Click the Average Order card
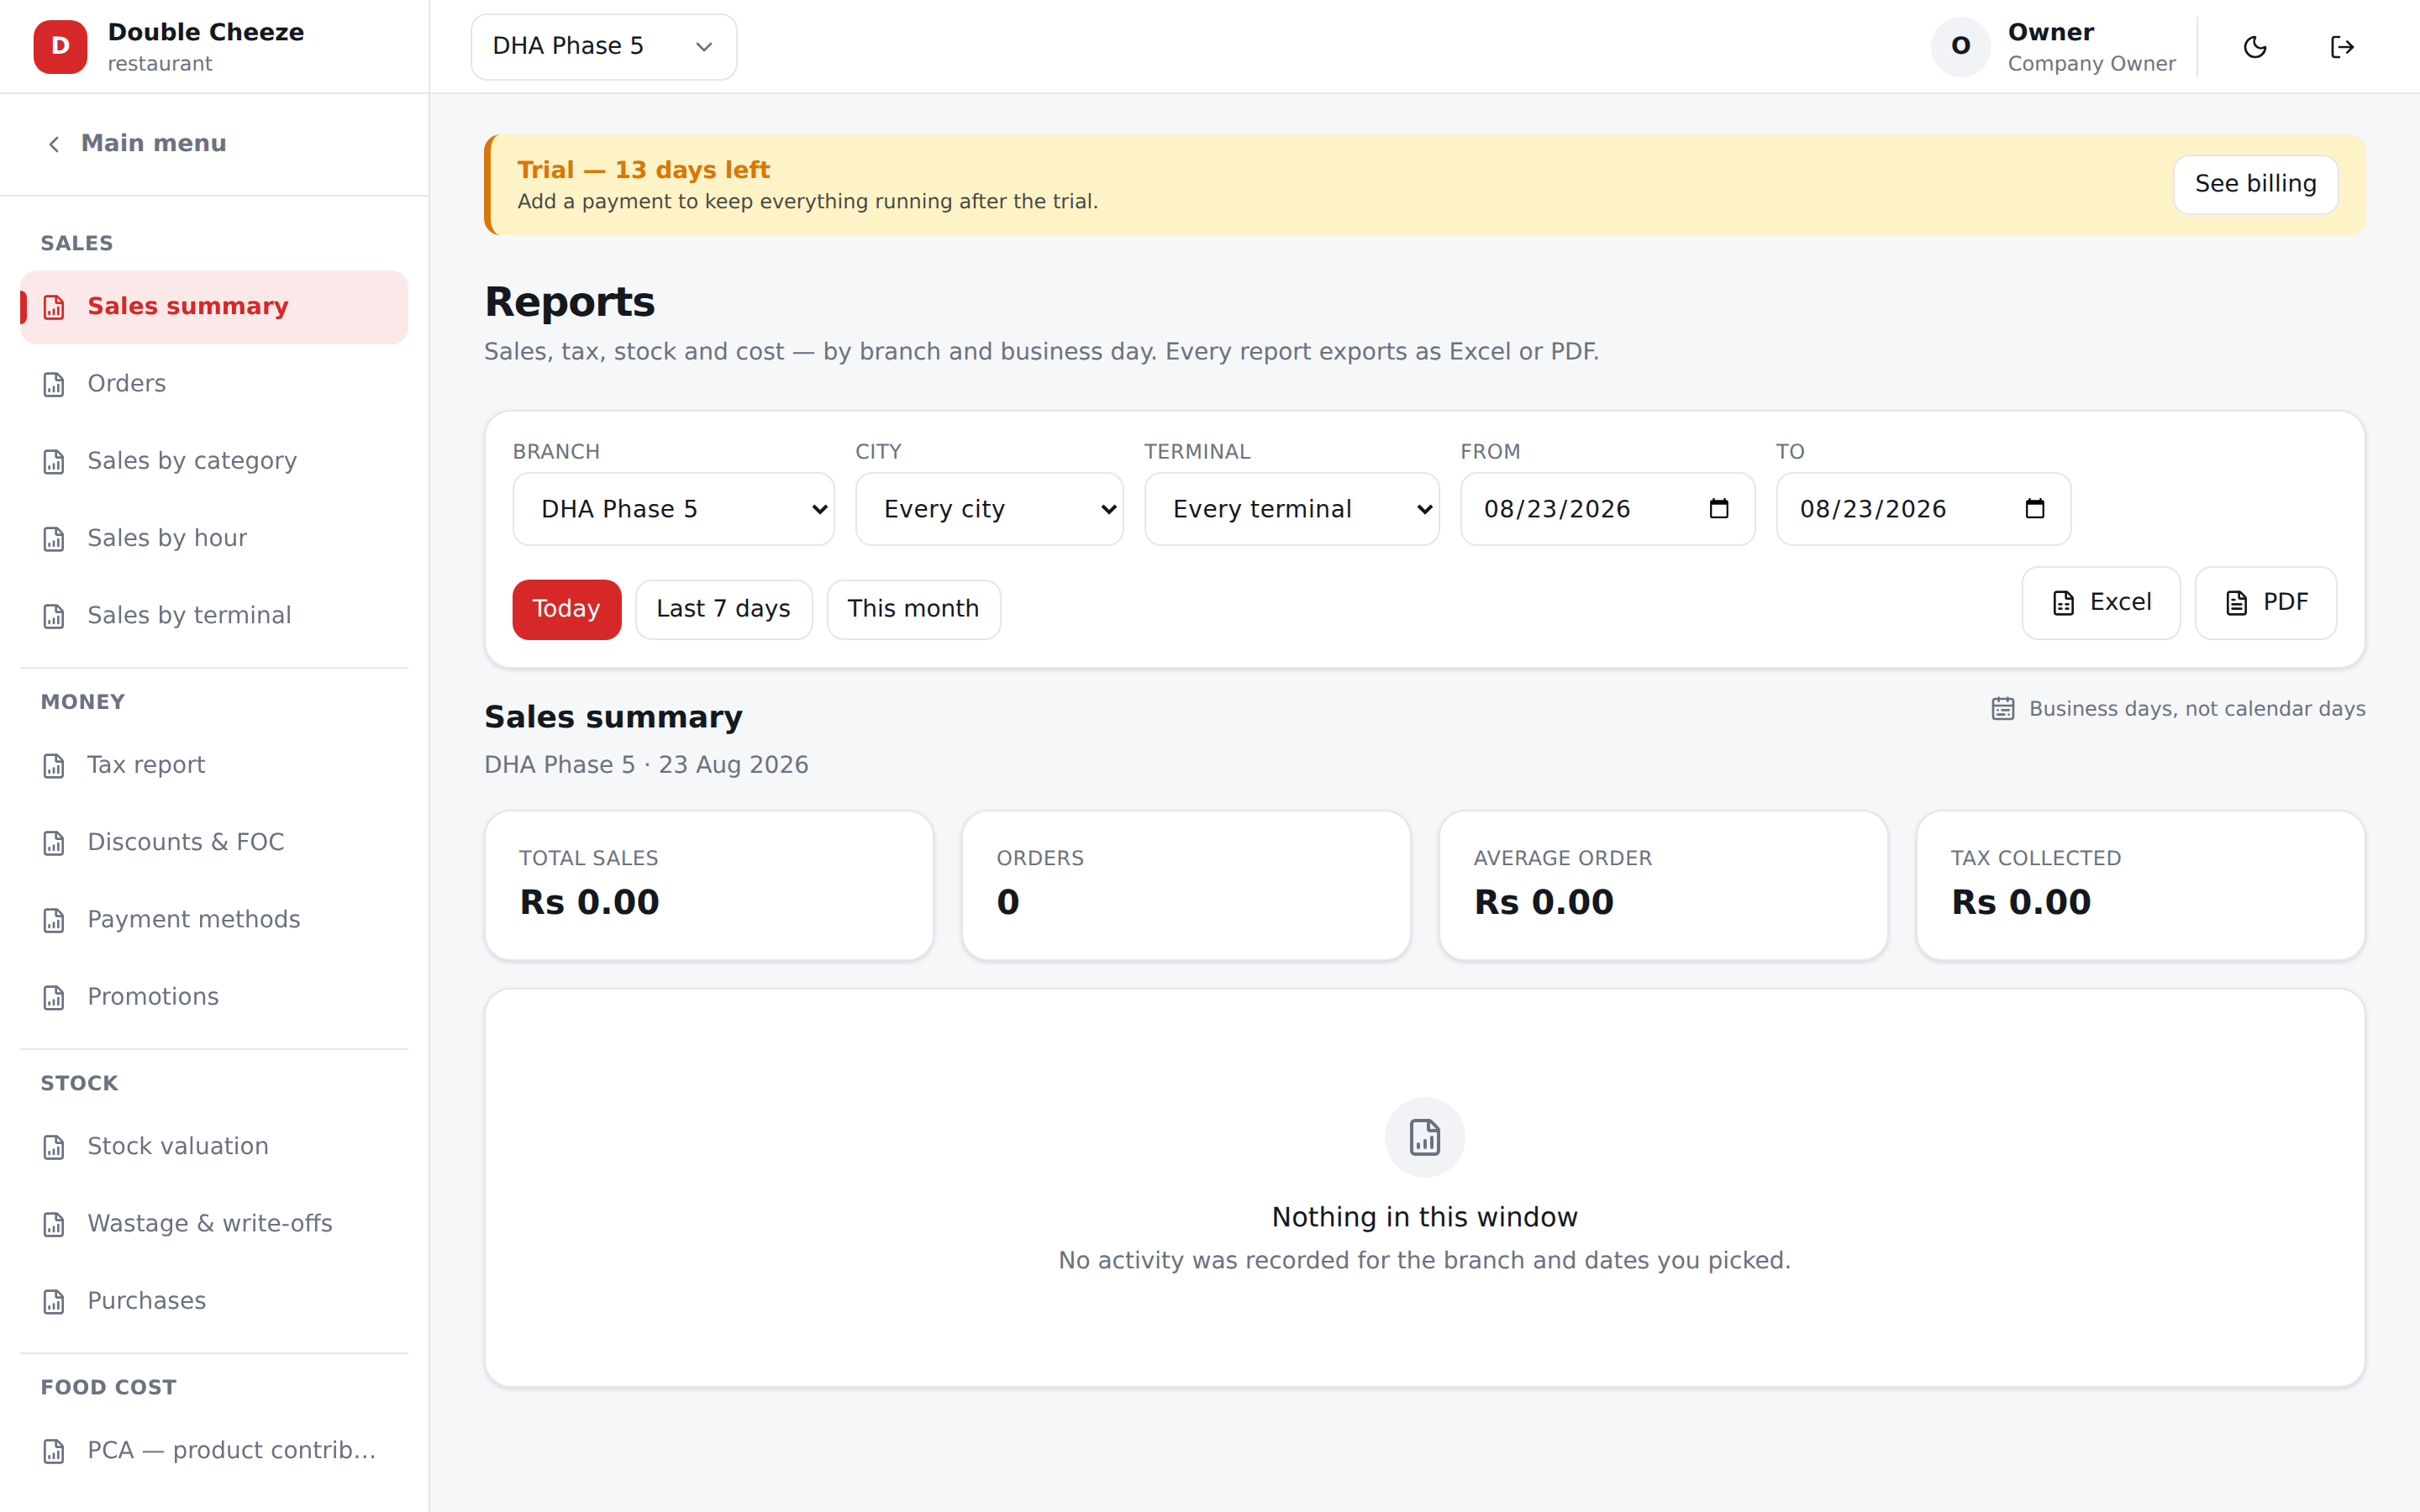2420x1512 pixels. (1663, 885)
